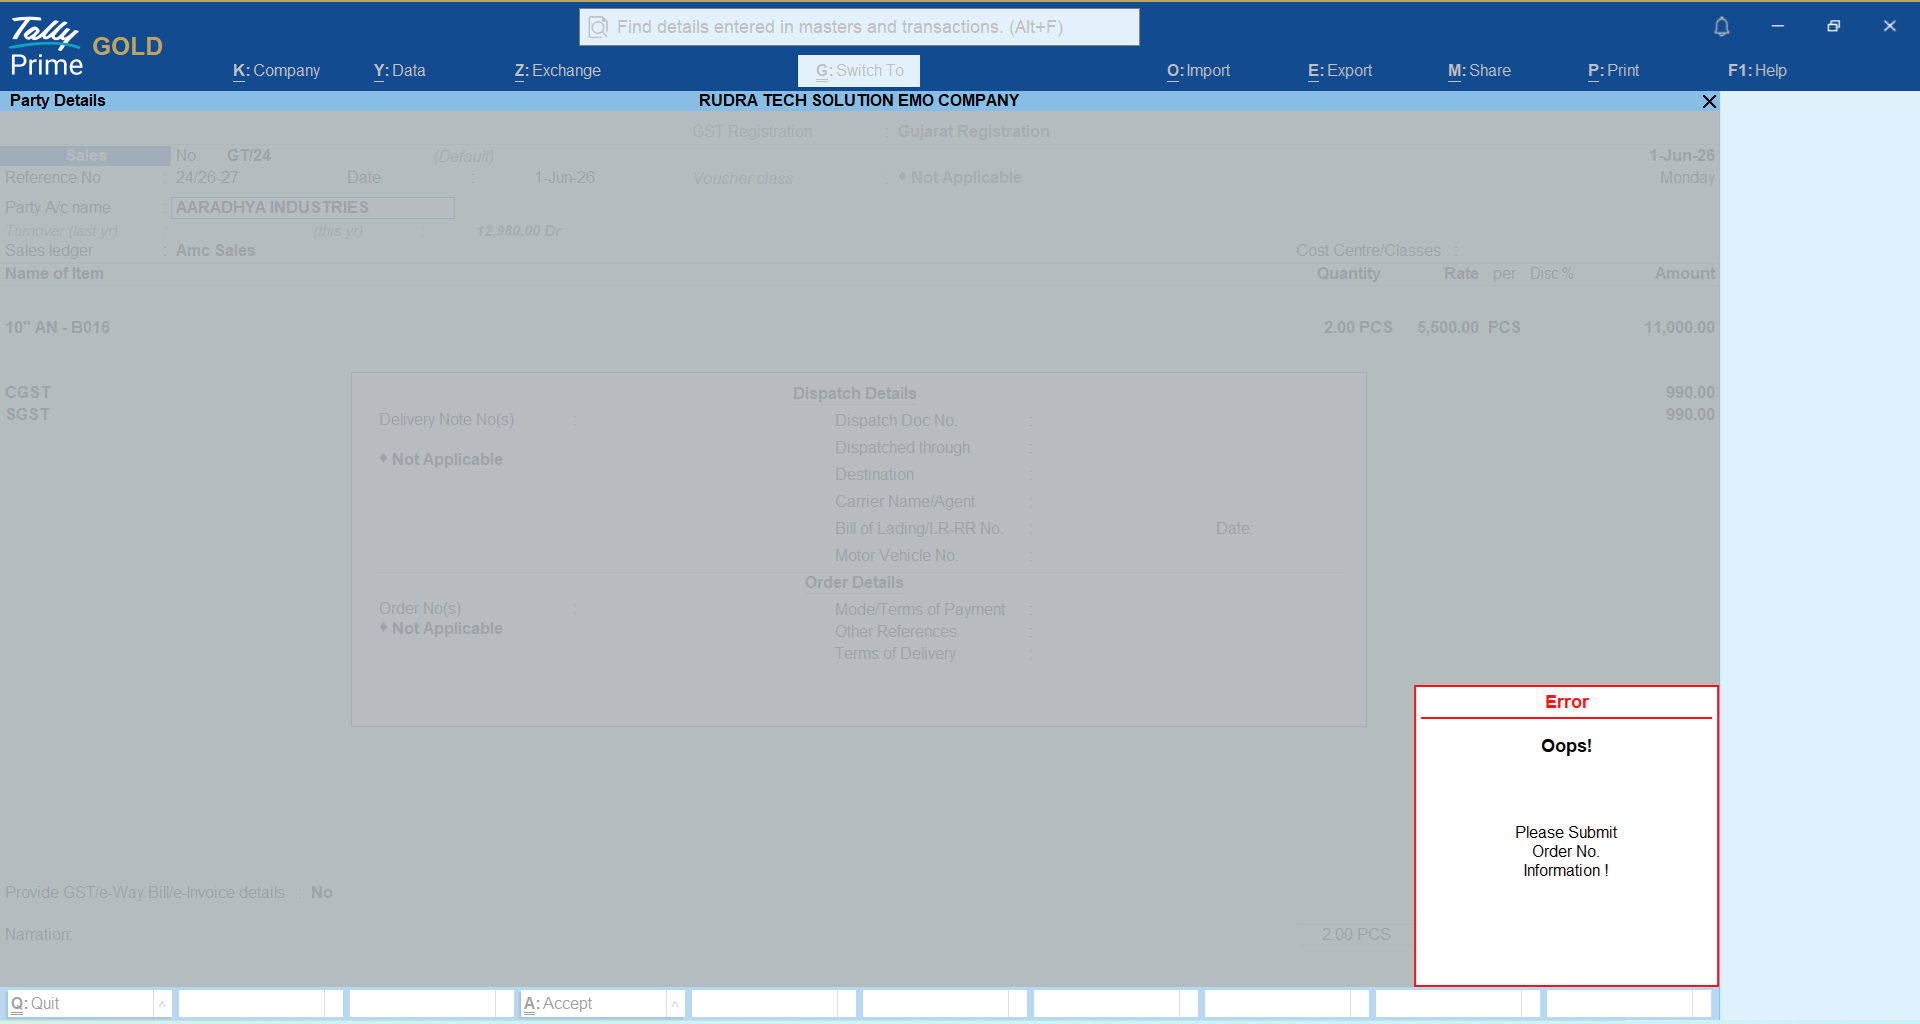Image resolution: width=1920 pixels, height=1024 pixels.
Task: Click the Q: Quit button
Action: click(80, 1003)
